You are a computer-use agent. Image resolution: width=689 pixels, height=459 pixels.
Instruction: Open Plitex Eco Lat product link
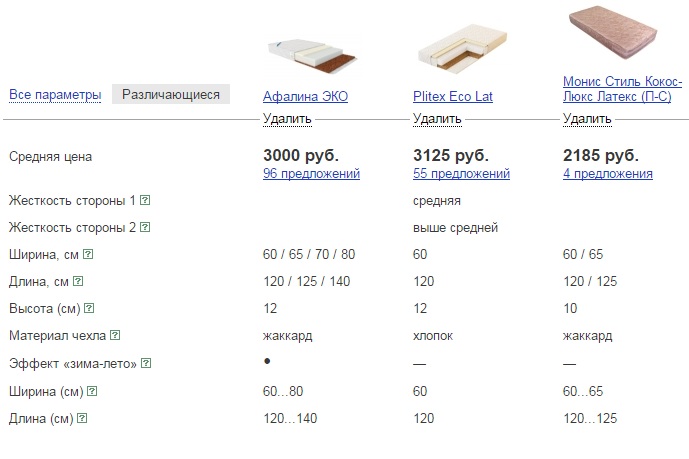(x=453, y=97)
